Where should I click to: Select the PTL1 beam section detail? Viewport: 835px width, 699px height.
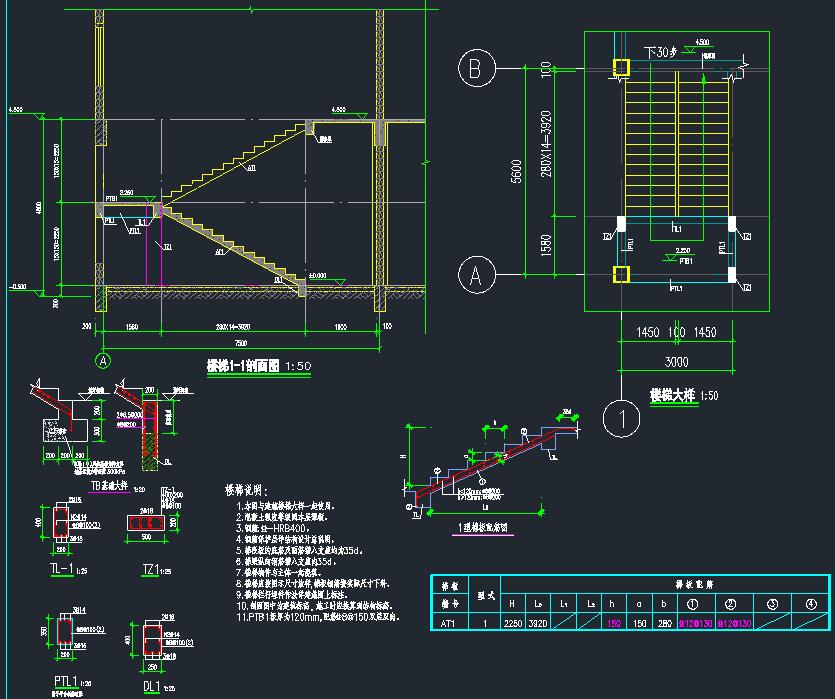point(66,634)
